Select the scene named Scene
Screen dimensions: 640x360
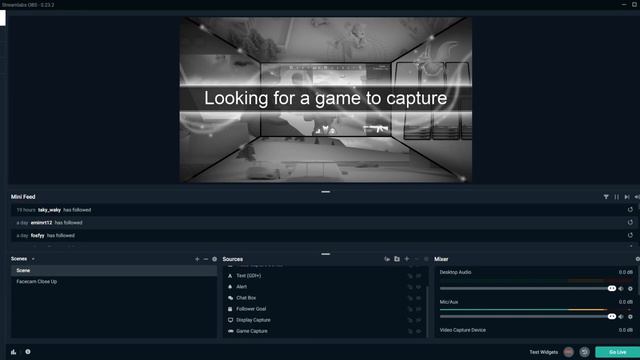point(114,270)
